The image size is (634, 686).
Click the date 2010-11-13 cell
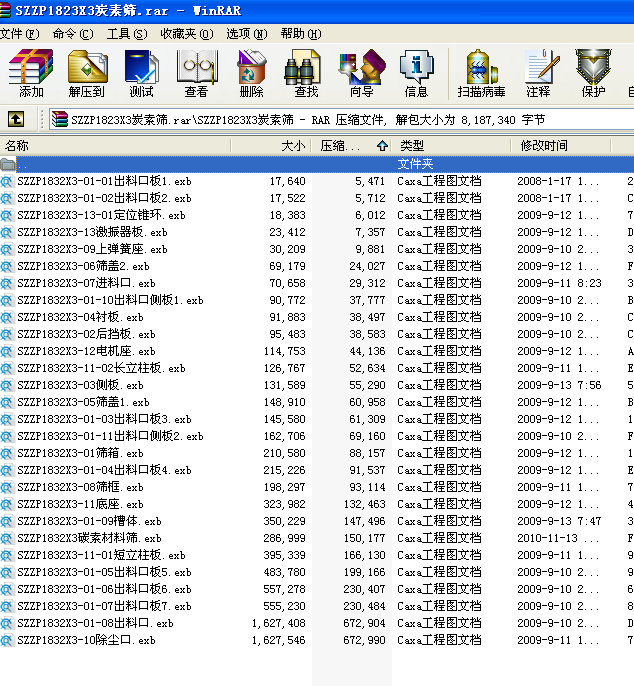click(557, 539)
